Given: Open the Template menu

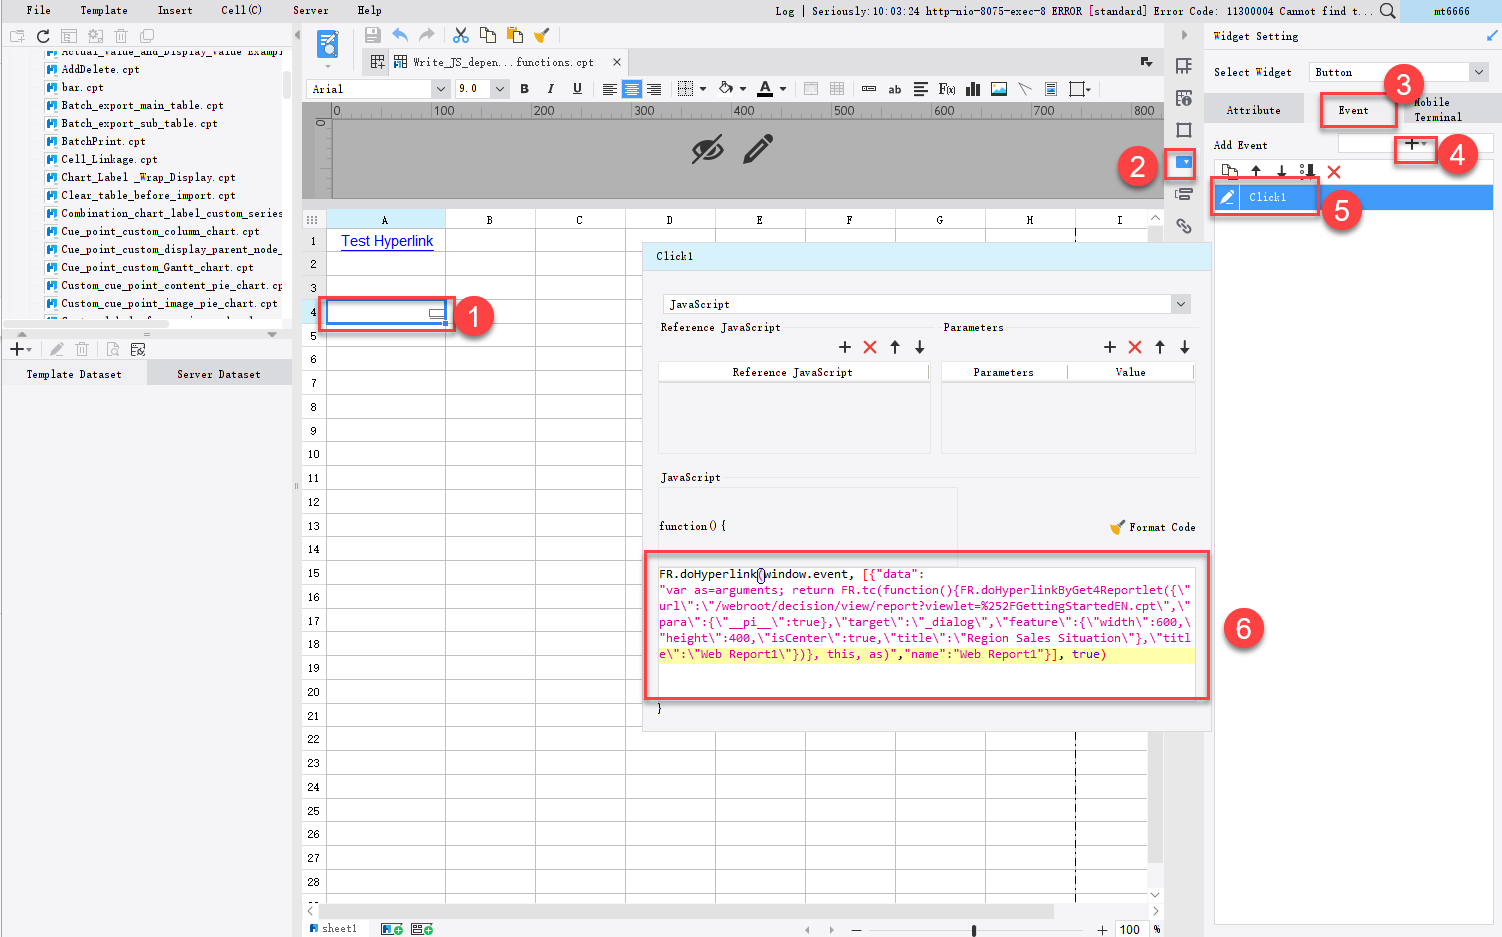Looking at the screenshot, I should [x=104, y=10].
